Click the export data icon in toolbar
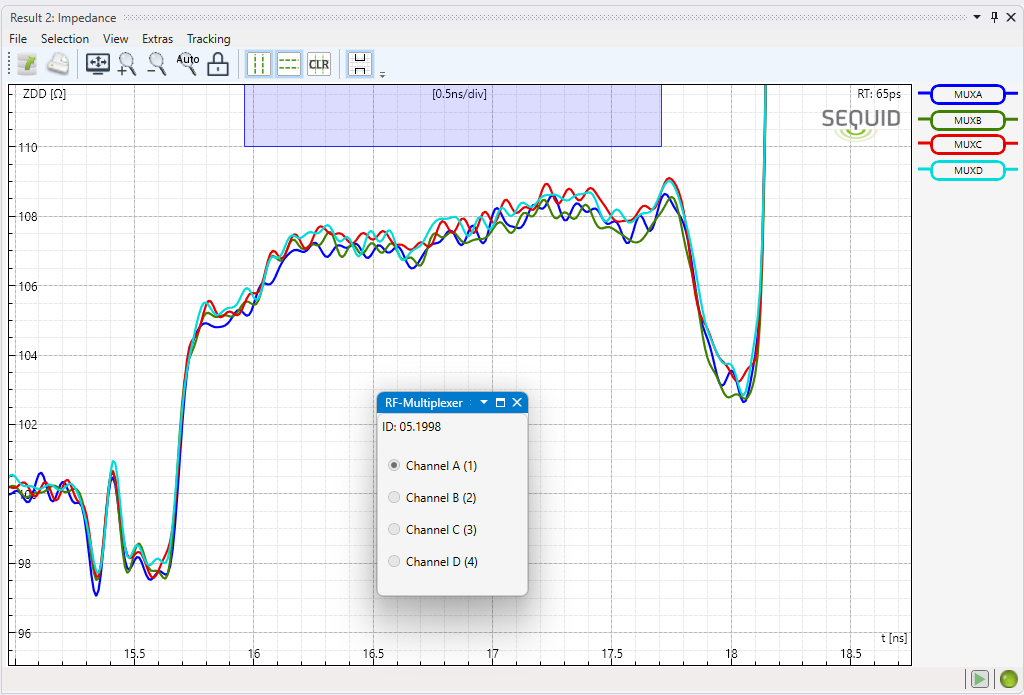Viewport: 1024px width, 695px height. (x=27, y=64)
